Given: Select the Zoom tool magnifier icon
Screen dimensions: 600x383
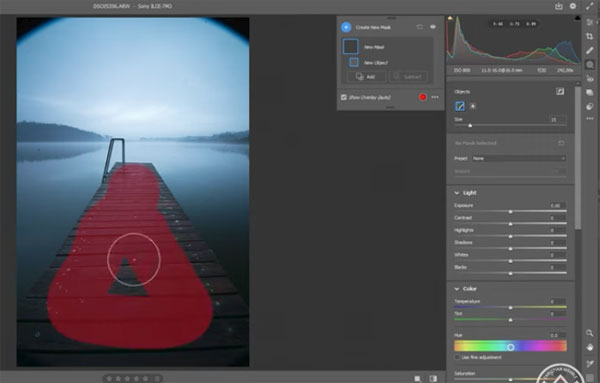Looking at the screenshot, I should [590, 333].
